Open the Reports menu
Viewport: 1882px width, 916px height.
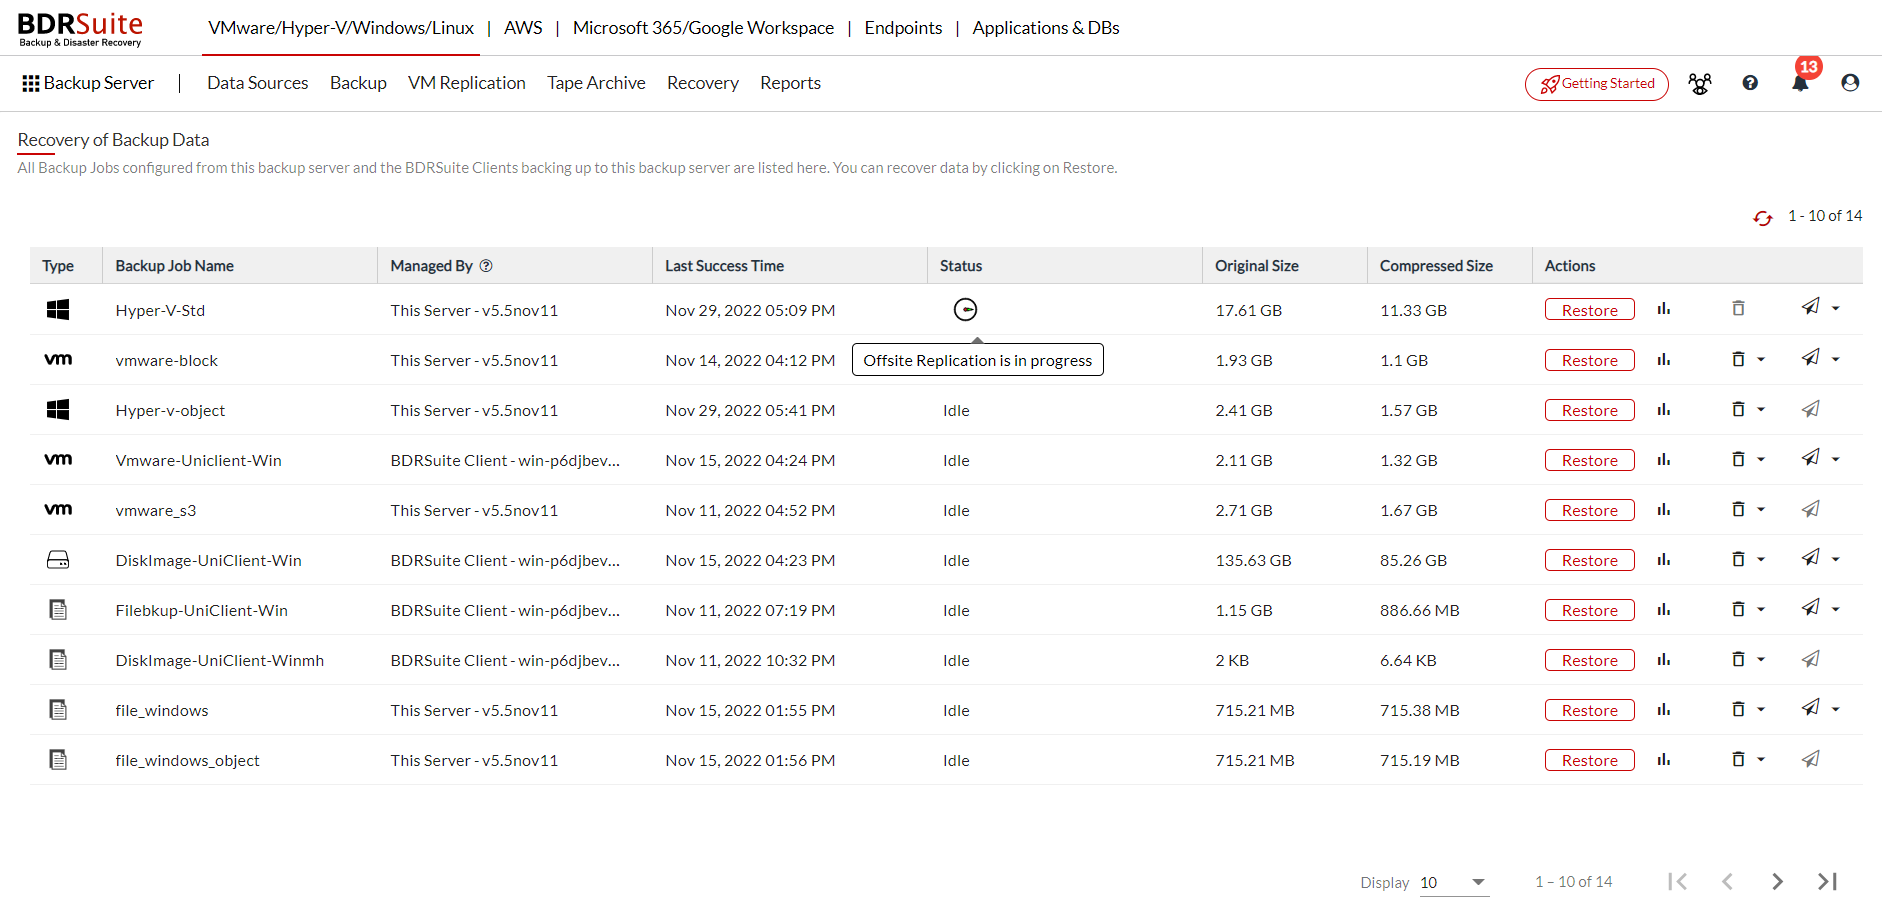click(x=790, y=83)
